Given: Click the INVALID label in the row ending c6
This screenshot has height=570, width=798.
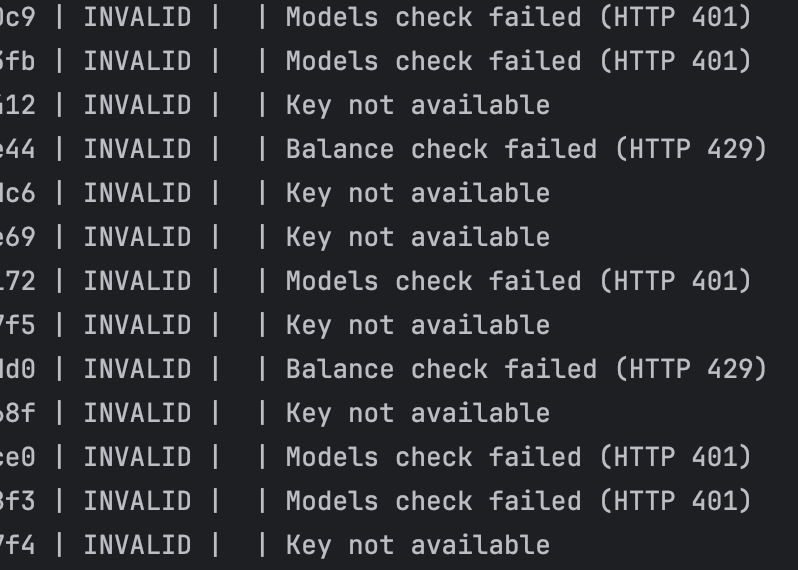Looking at the screenshot, I should pos(137,193).
